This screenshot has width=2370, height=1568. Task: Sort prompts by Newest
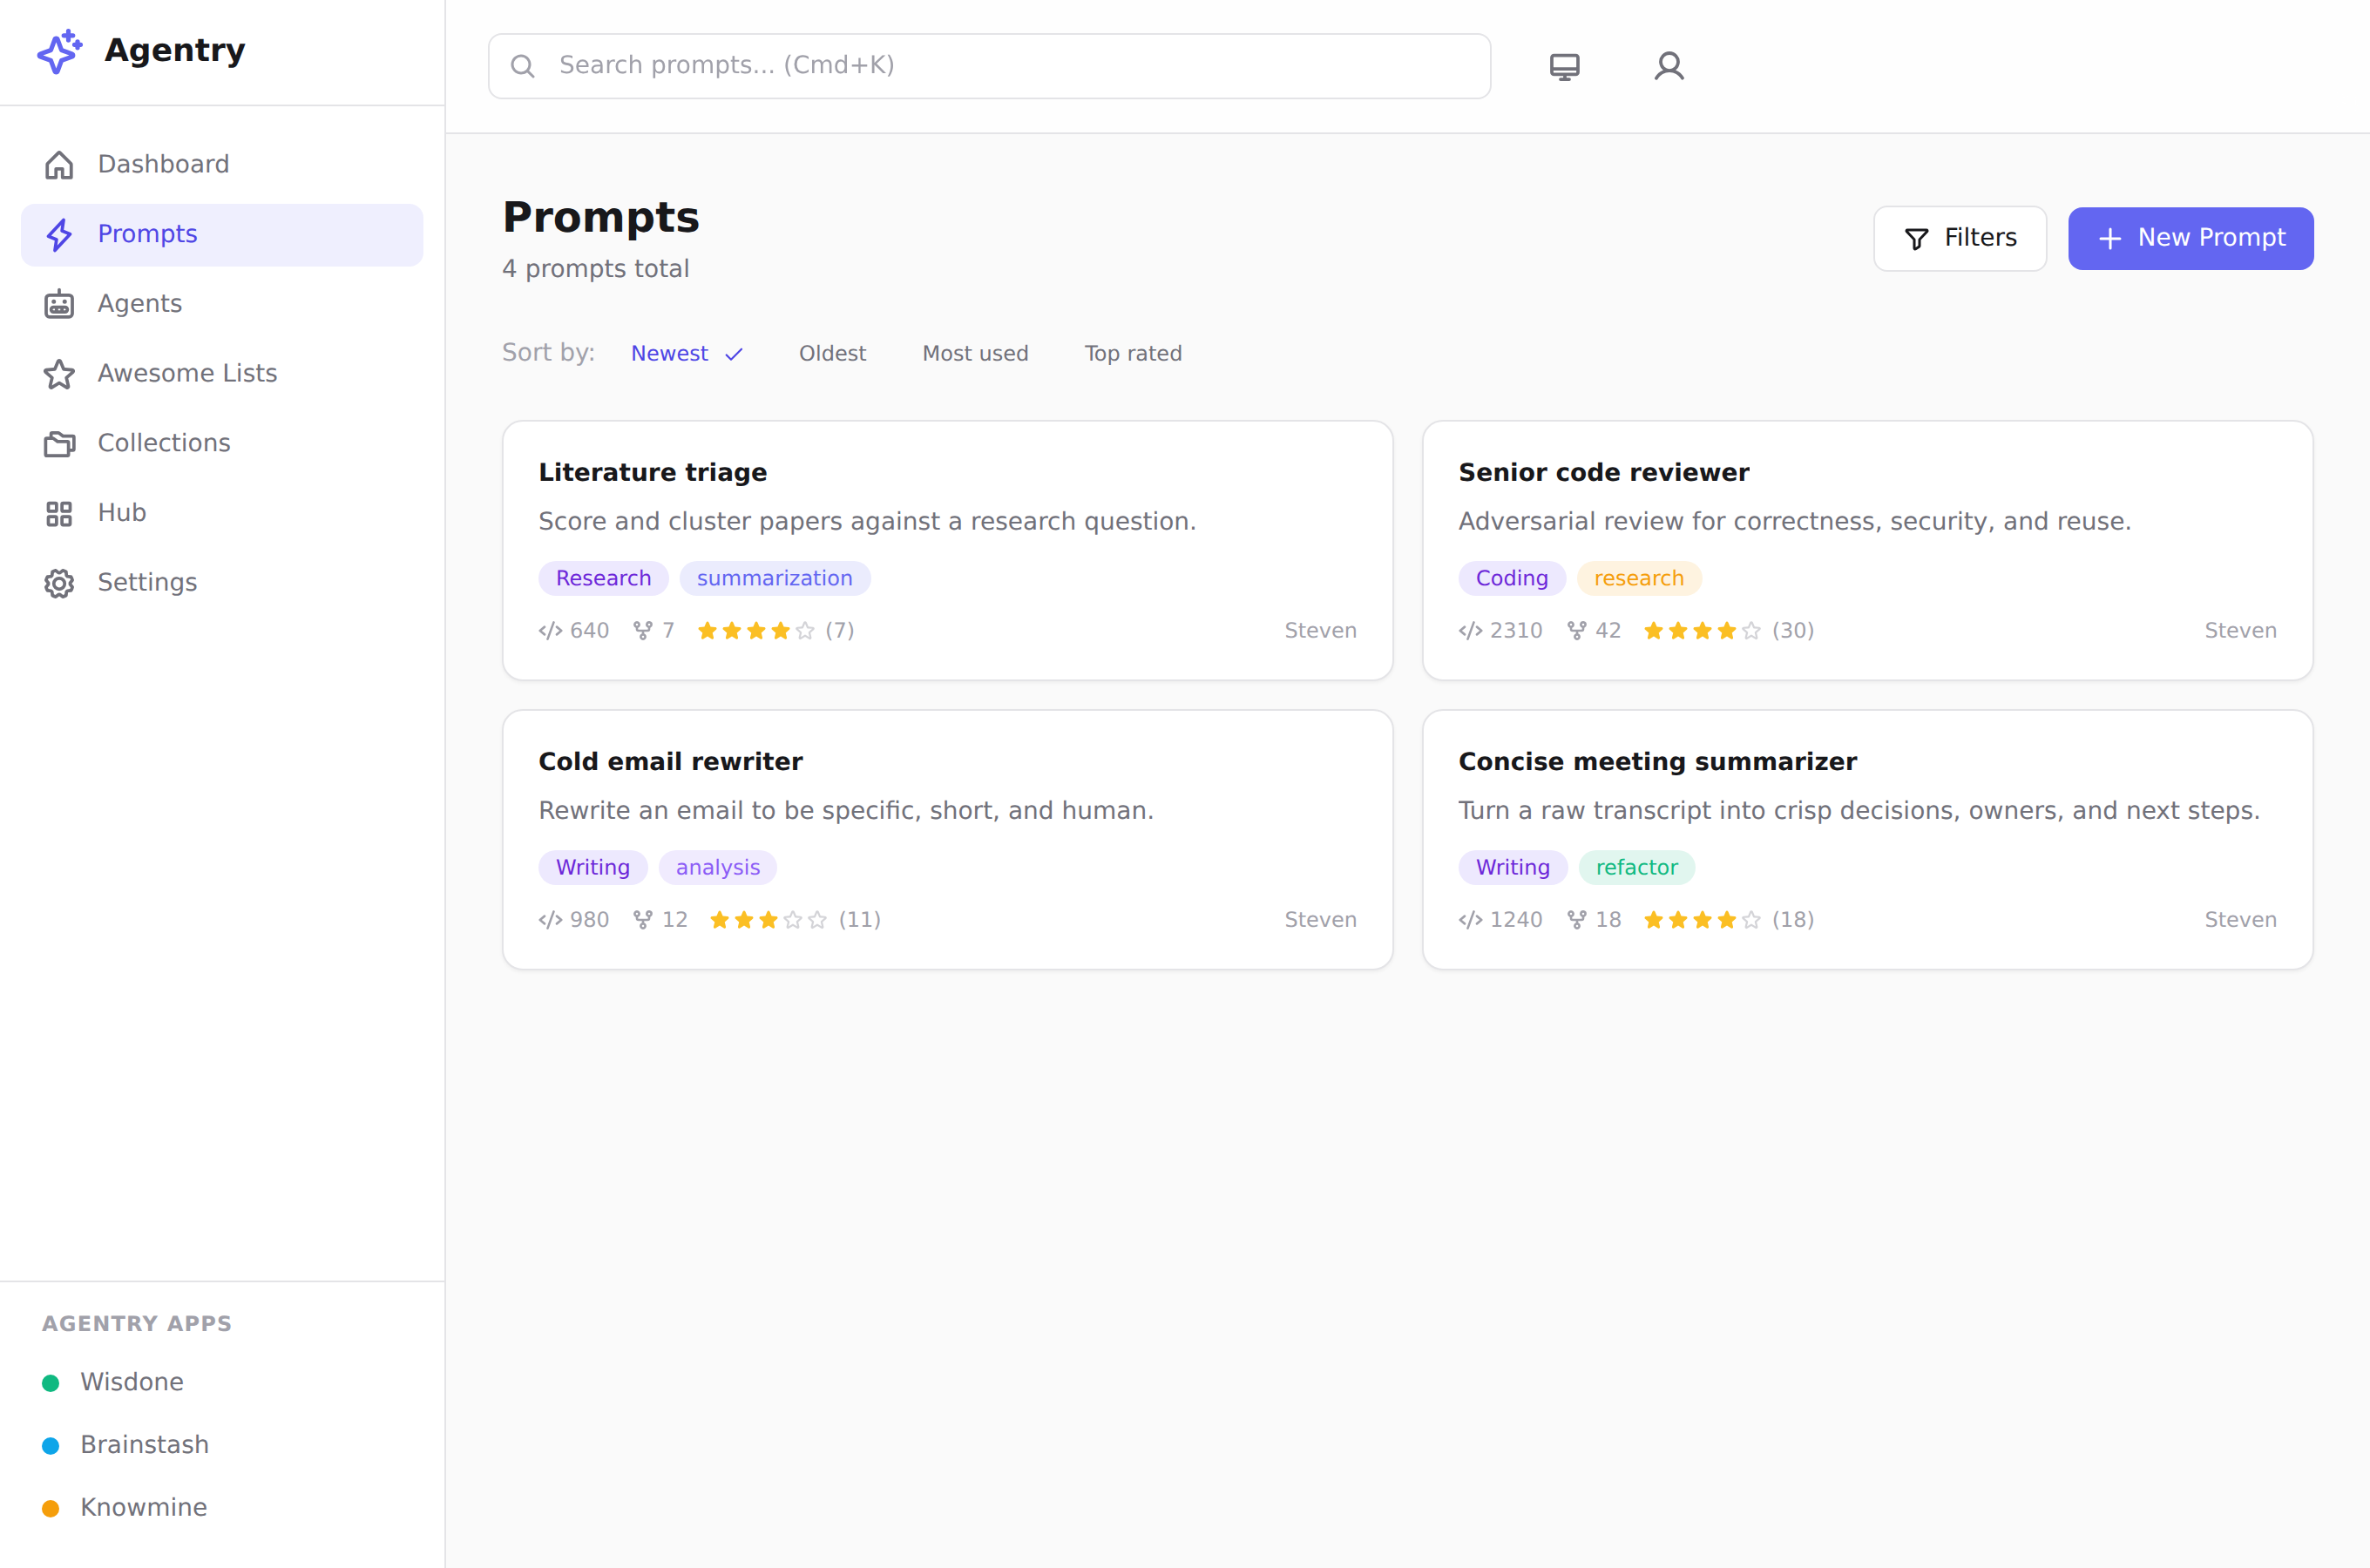click(686, 354)
